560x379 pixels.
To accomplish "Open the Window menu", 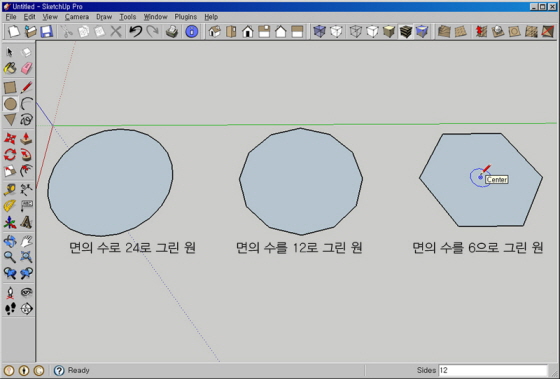I will (x=155, y=17).
